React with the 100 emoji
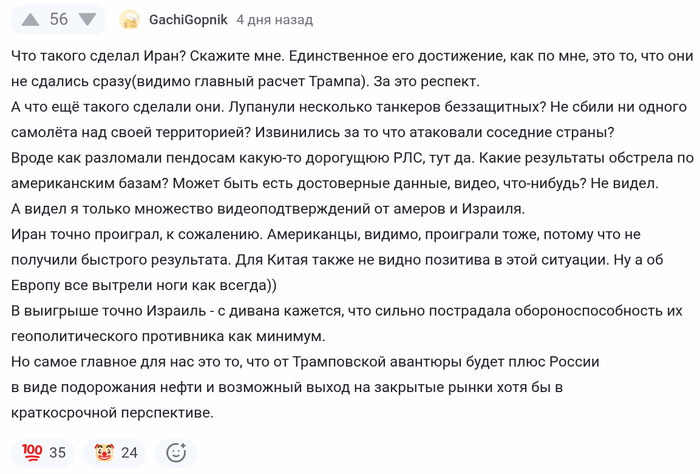The width and height of the screenshot is (700, 474). [32, 452]
